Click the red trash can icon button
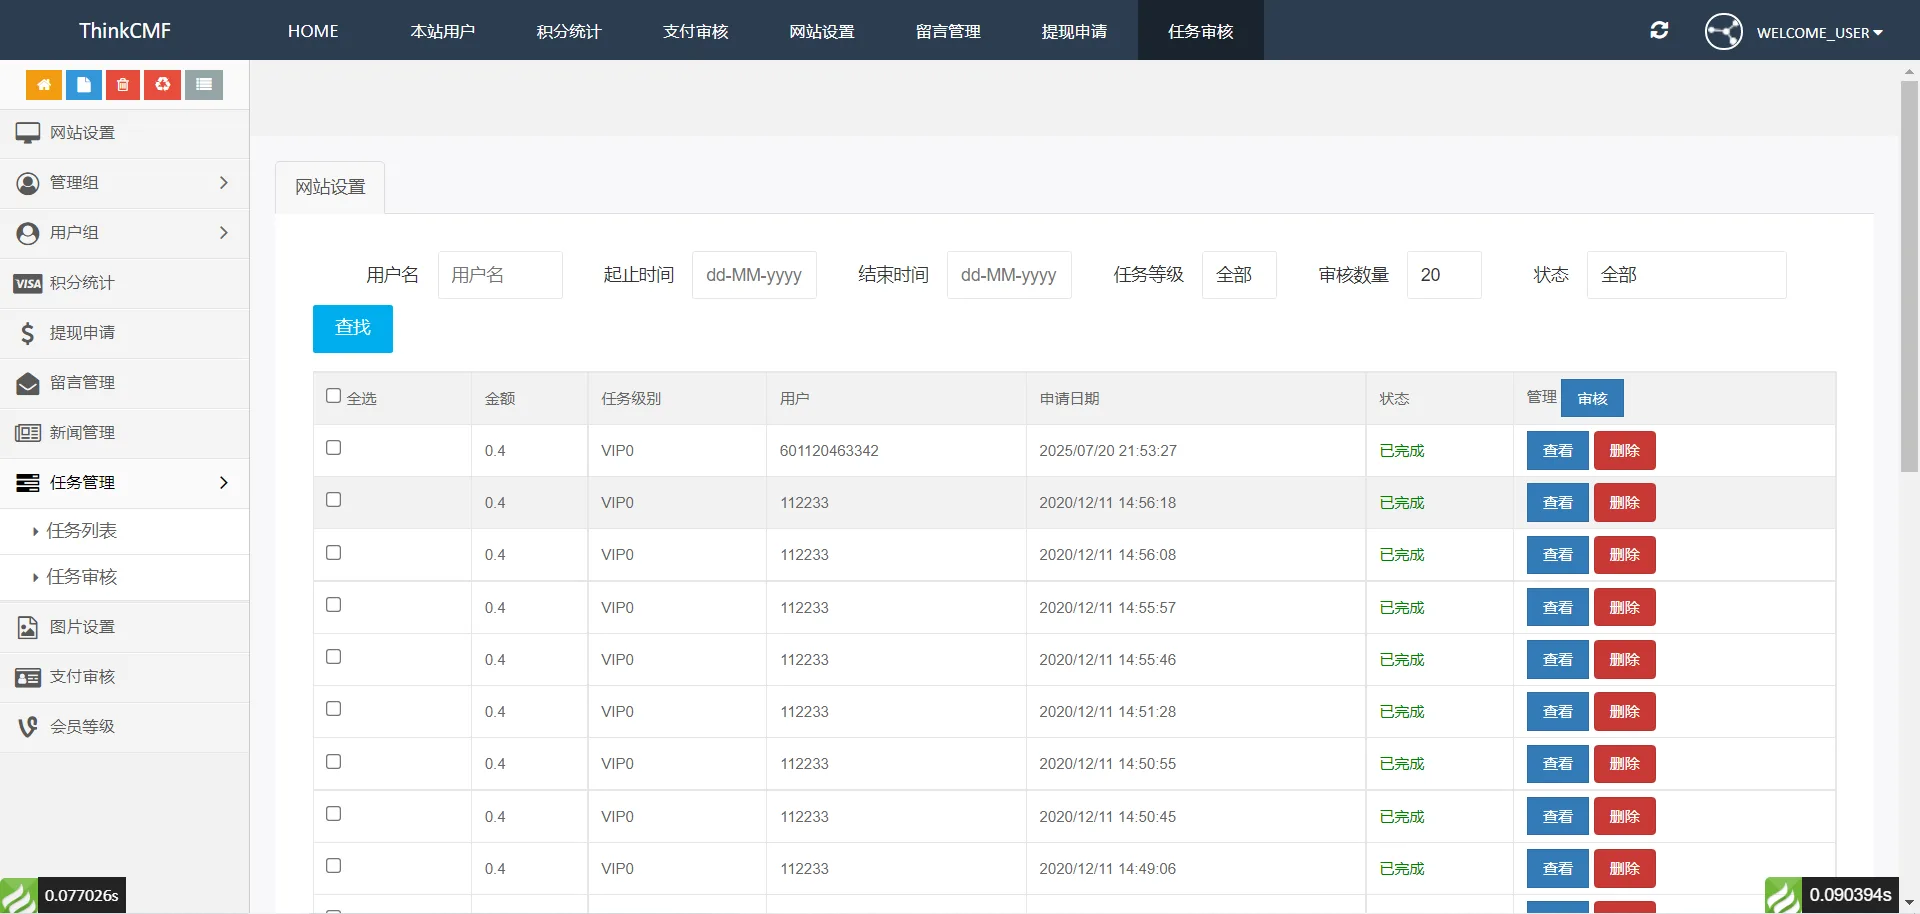 click(x=123, y=85)
